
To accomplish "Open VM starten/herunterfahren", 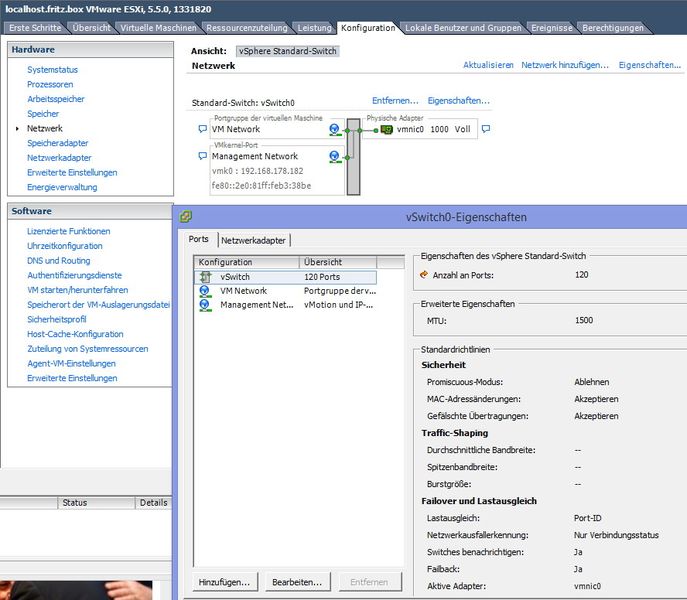I will [x=78, y=290].
